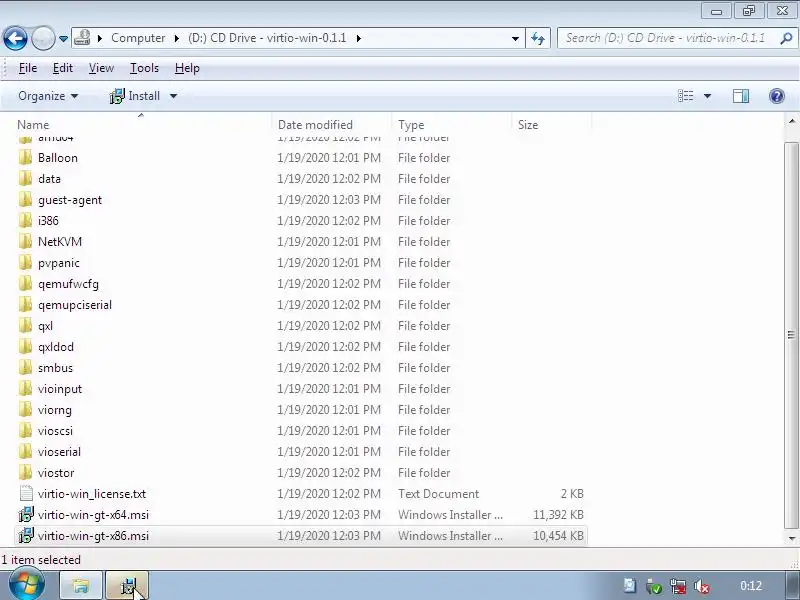800x600 pixels.
Task: Open the Windows Start orb
Action: tap(27, 585)
